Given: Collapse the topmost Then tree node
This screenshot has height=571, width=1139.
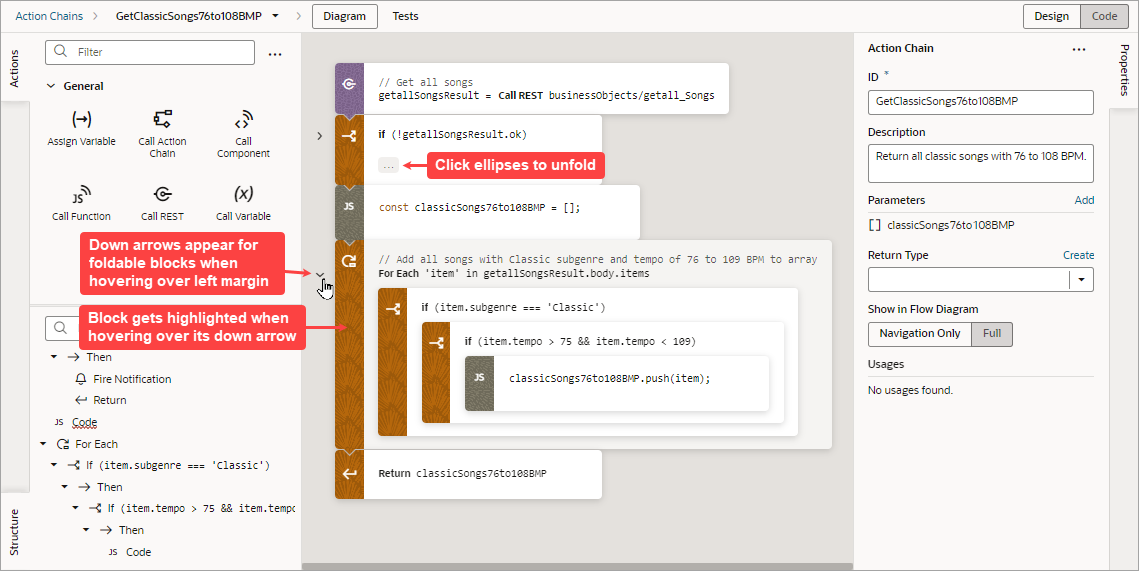Looking at the screenshot, I should [54, 357].
